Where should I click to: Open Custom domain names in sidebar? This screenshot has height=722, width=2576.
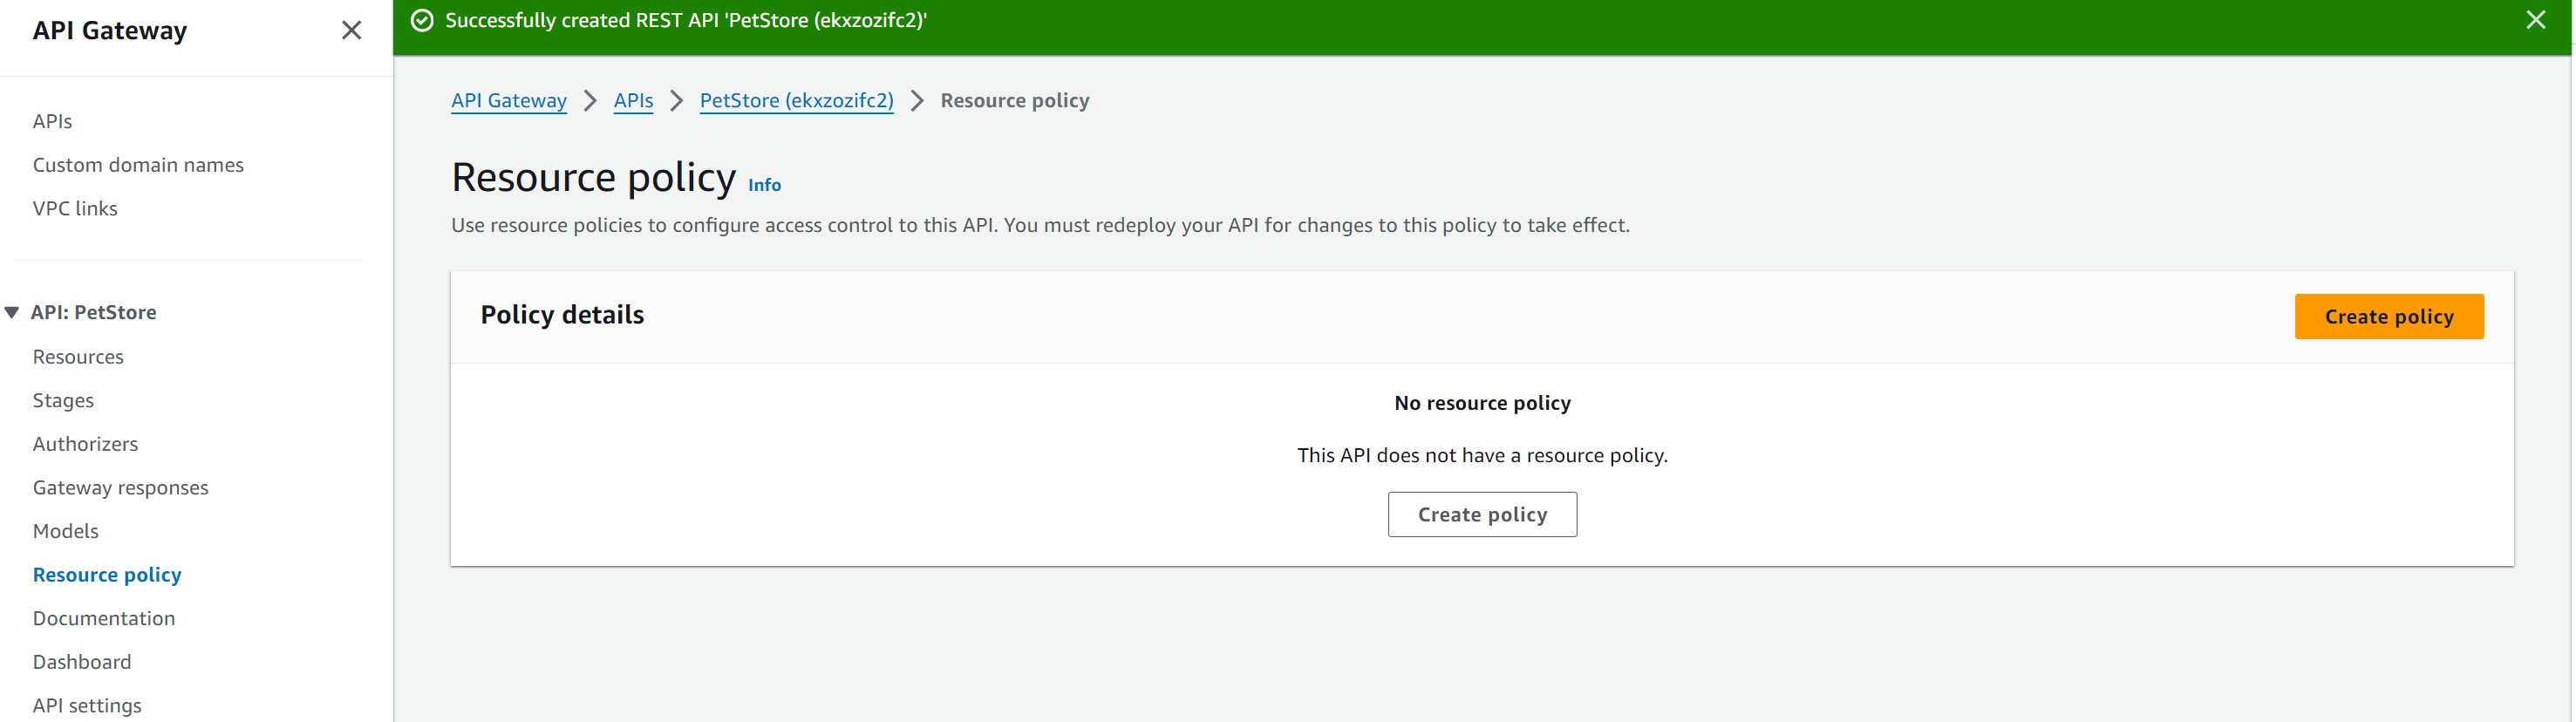(138, 165)
